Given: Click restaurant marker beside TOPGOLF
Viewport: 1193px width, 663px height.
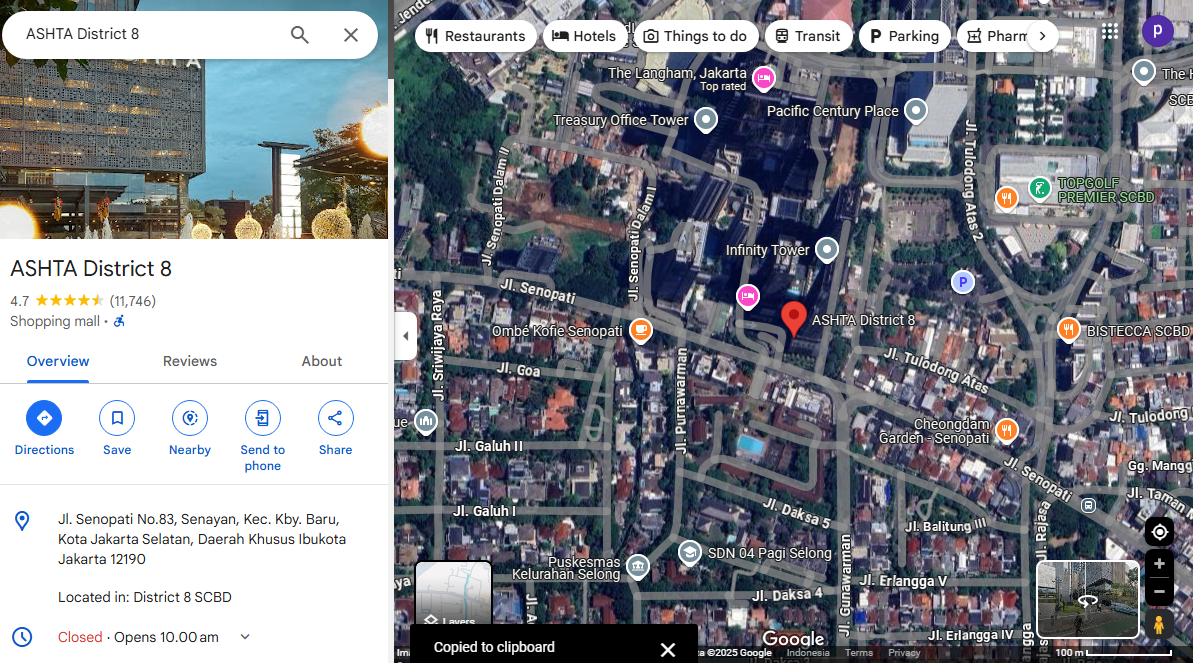Looking at the screenshot, I should [x=1007, y=199].
